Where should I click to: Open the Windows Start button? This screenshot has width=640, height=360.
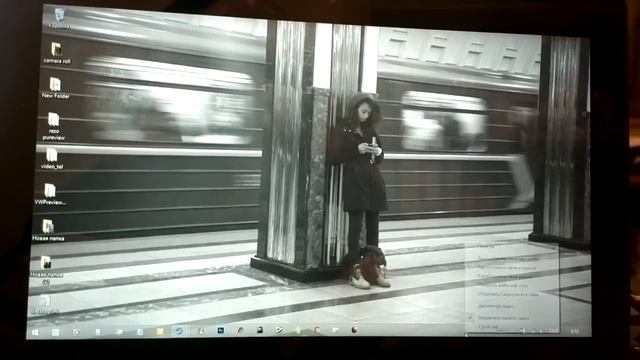[35, 332]
